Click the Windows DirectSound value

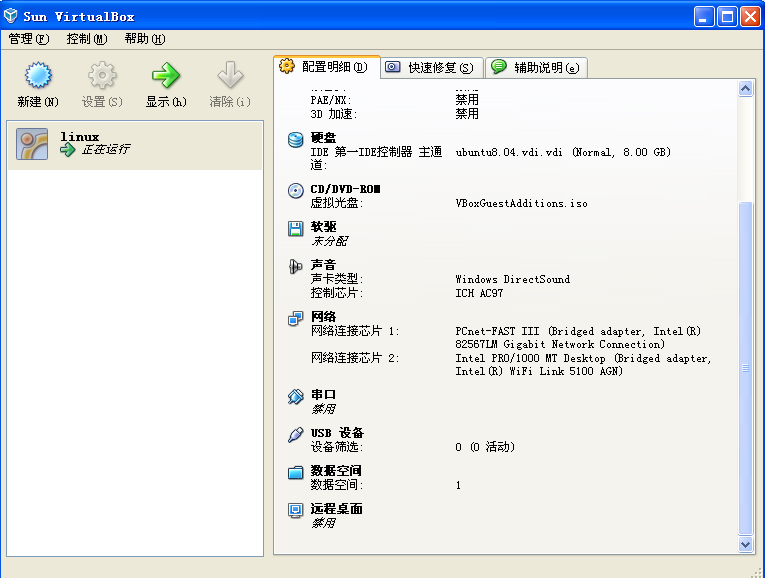click(512, 279)
